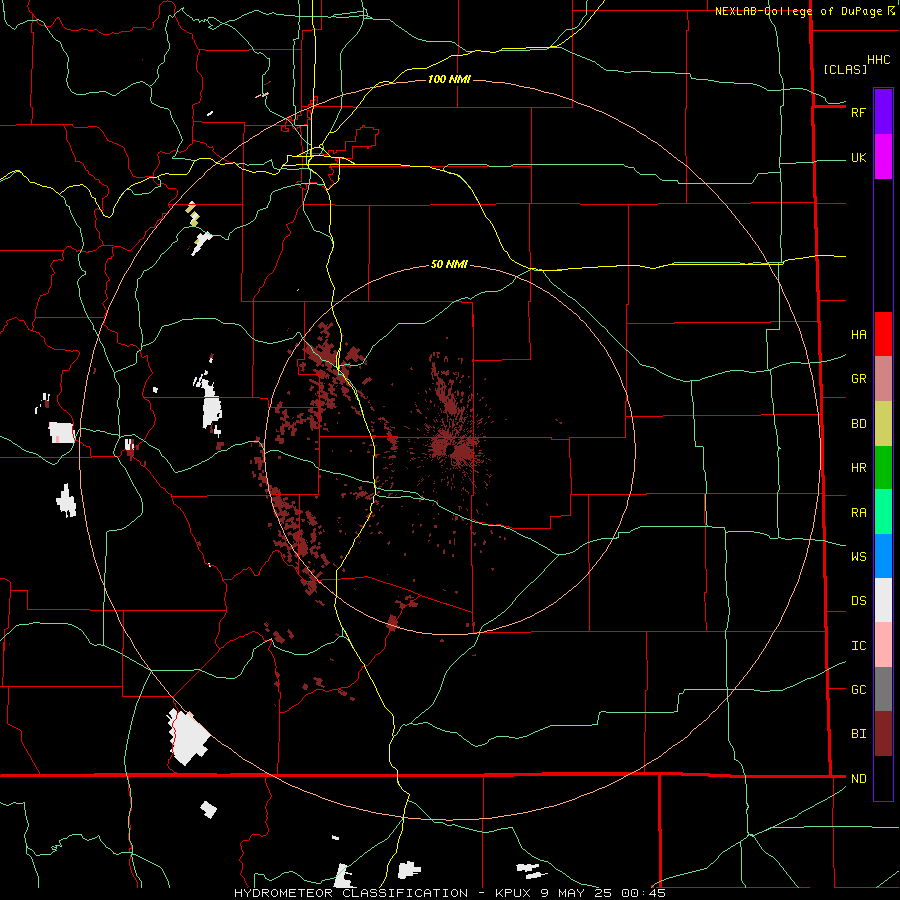Click the GR legend label
The width and height of the screenshot is (900, 900).
858,379
